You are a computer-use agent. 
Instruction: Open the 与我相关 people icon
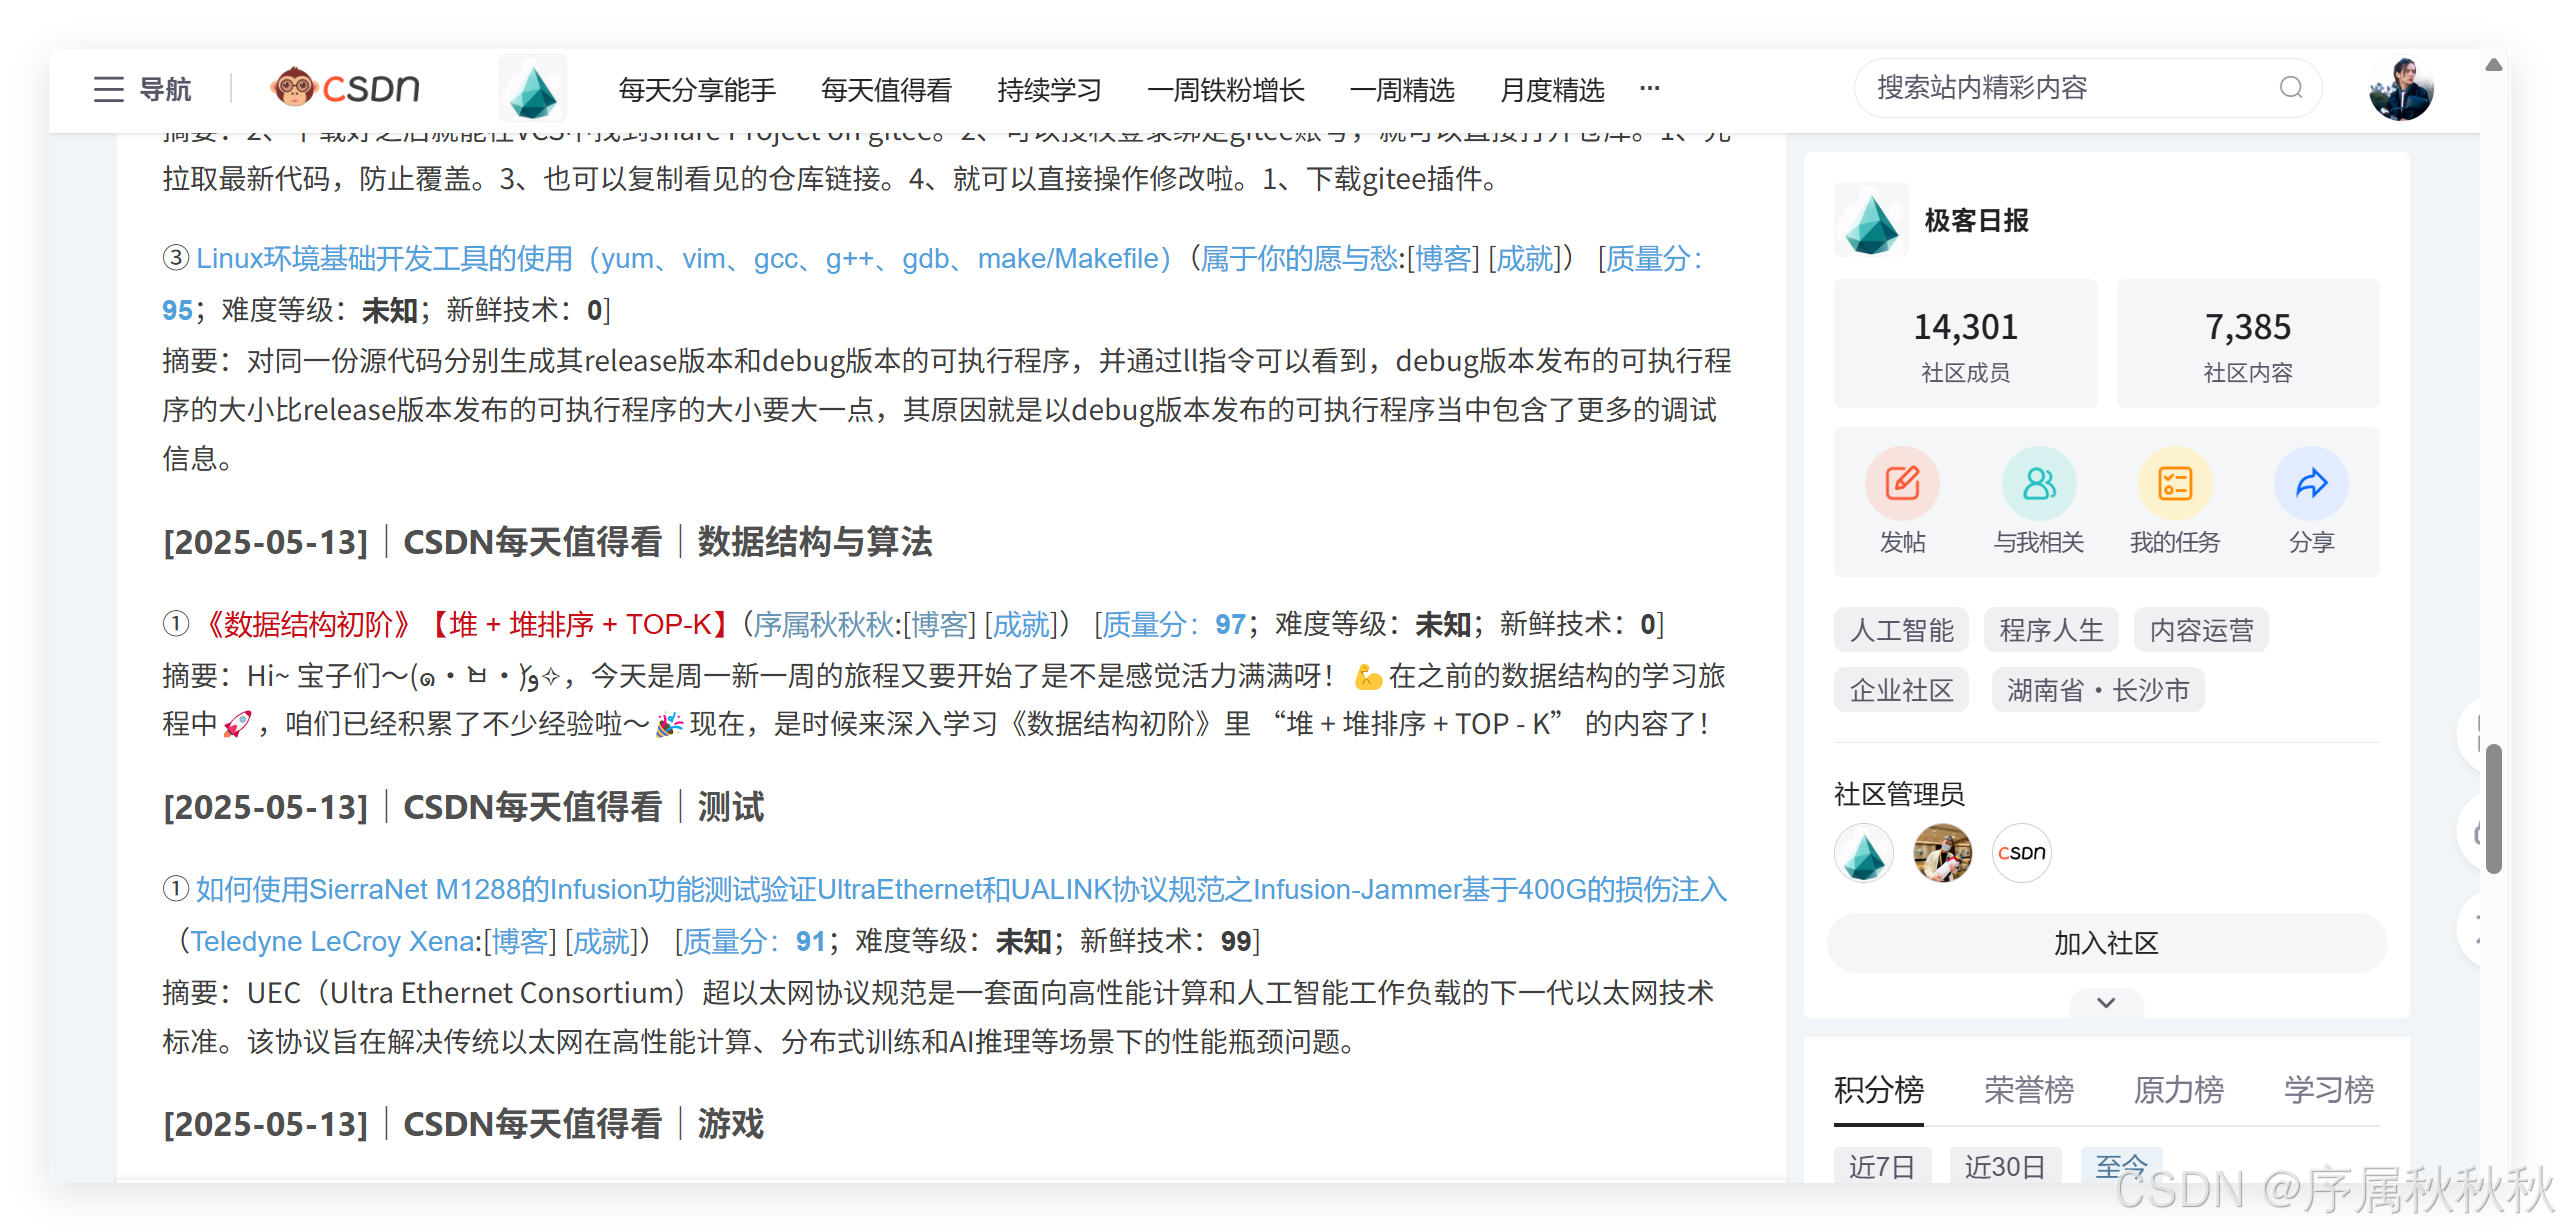tap(2038, 484)
